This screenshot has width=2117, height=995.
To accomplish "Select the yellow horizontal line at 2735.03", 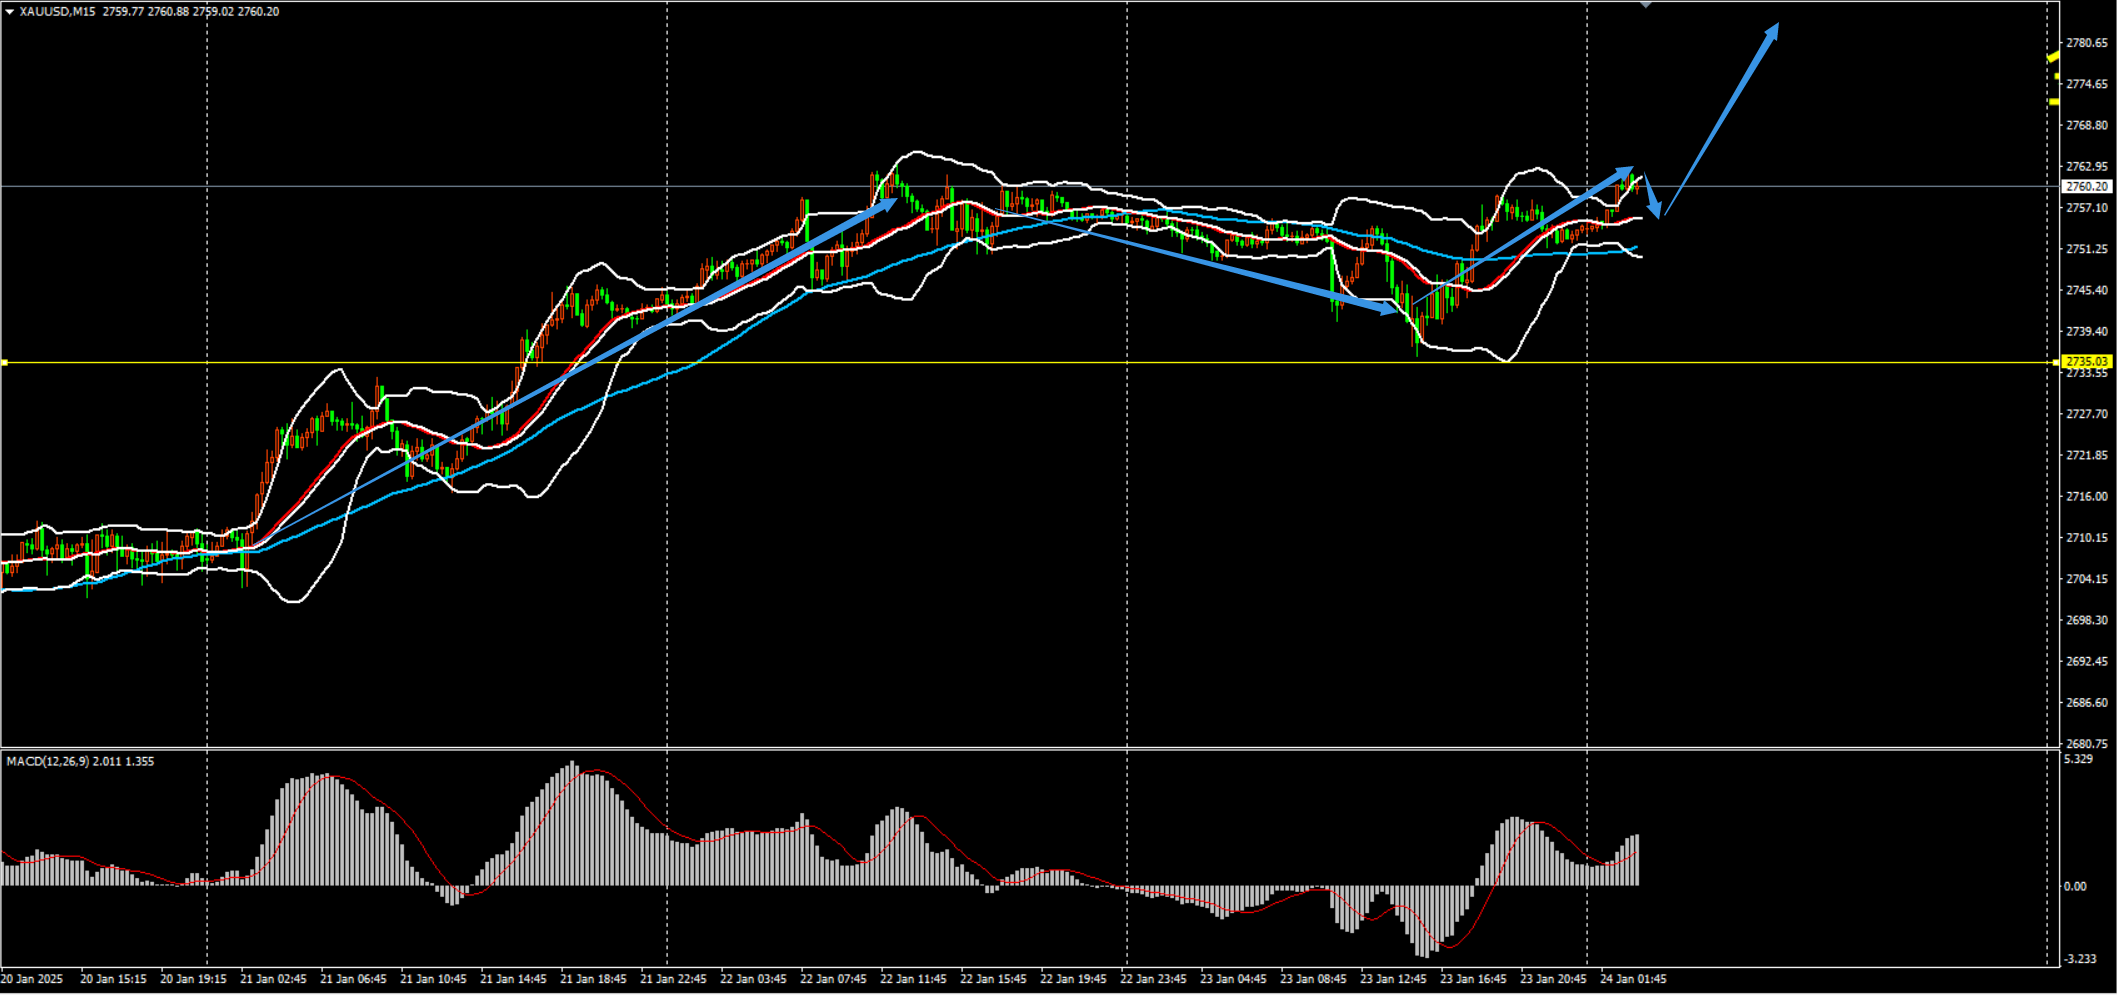I will (x=1030, y=362).
